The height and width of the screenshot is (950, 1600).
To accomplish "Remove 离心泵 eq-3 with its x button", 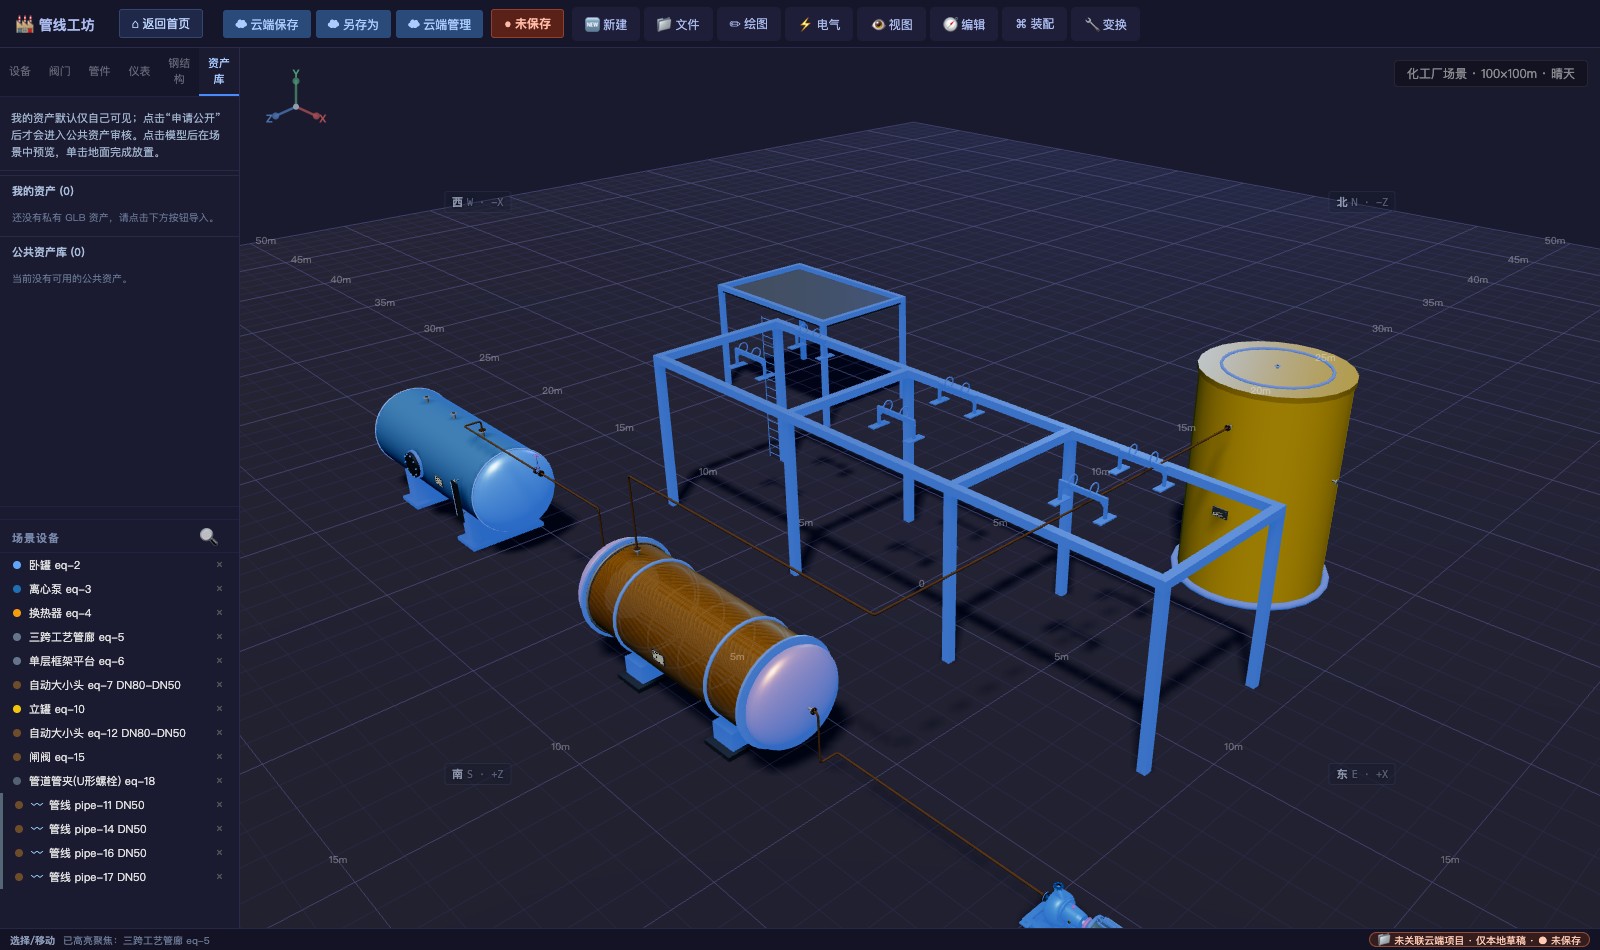I will pos(219,589).
